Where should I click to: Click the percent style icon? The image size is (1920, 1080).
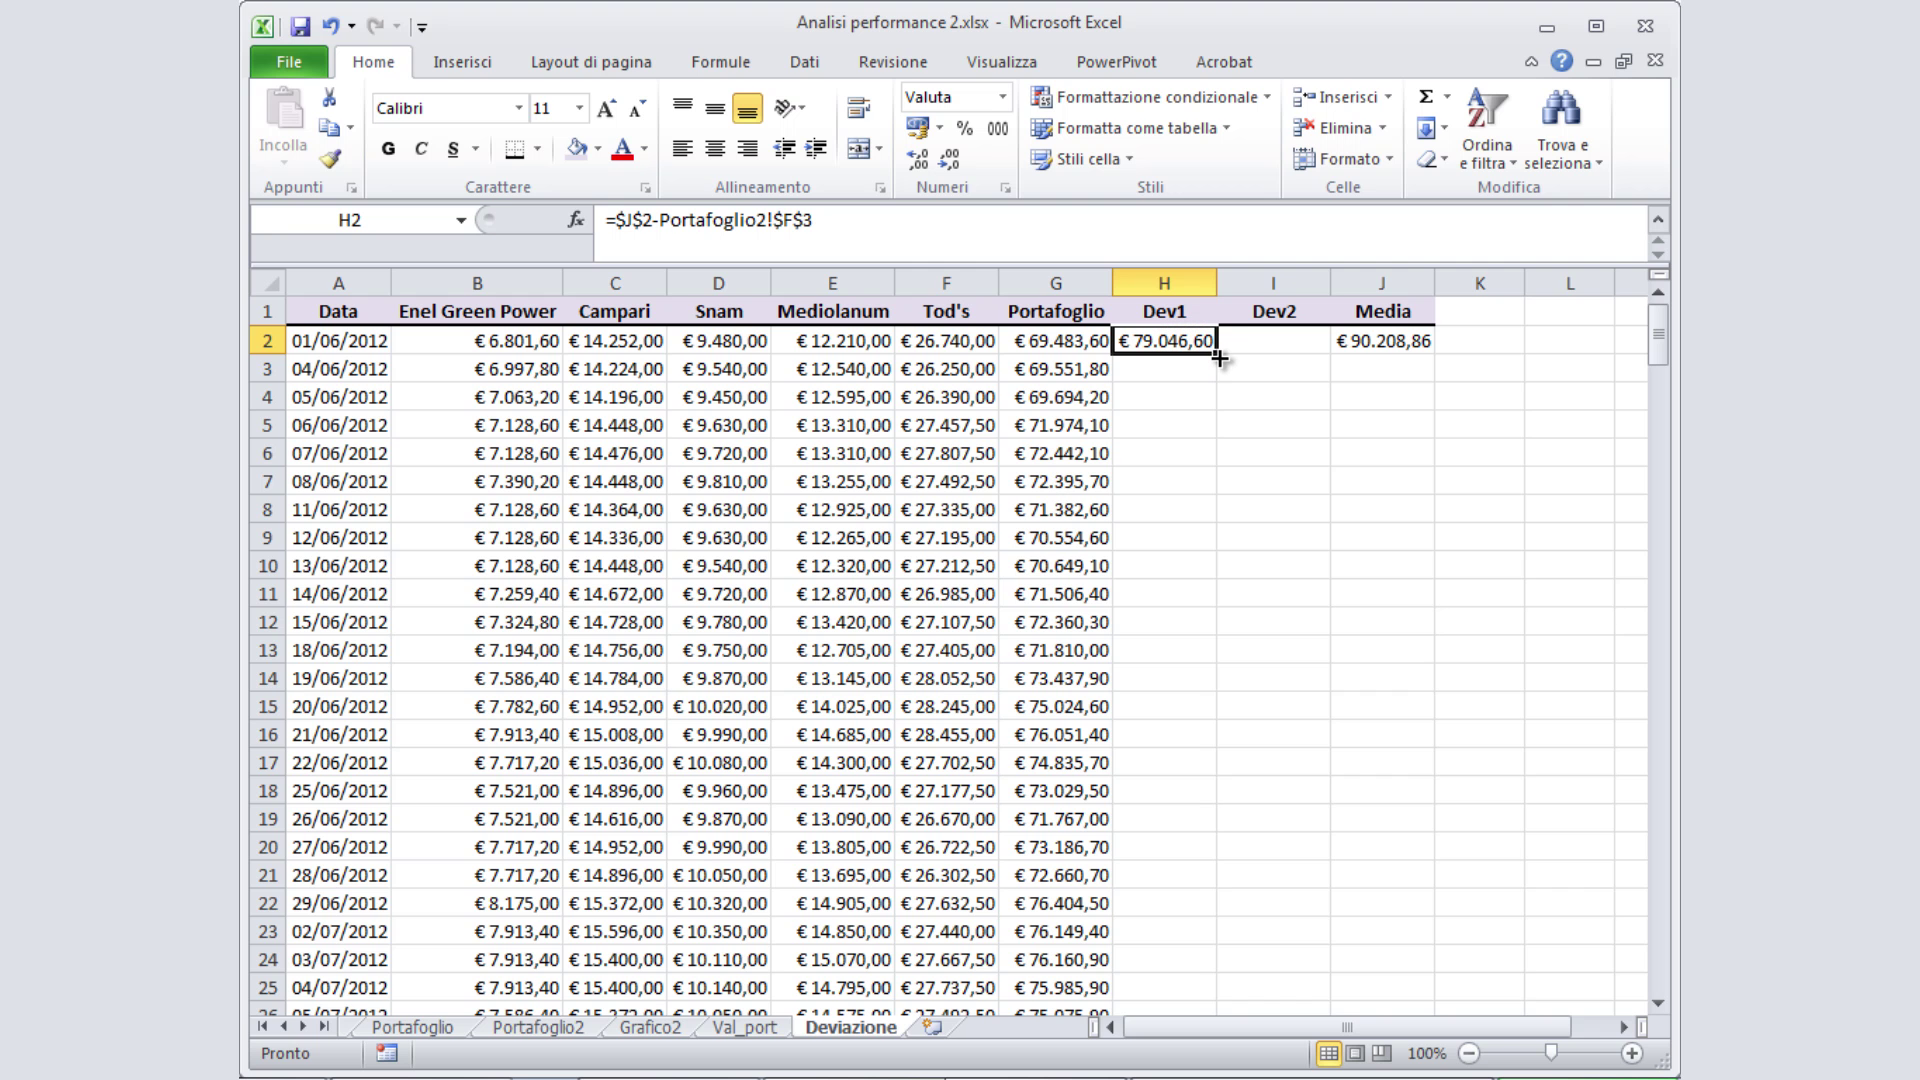tap(964, 128)
